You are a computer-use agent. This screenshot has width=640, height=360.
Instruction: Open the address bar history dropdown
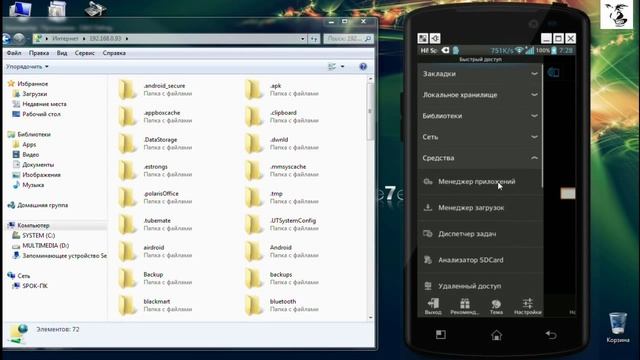pyautogui.click(x=302, y=39)
